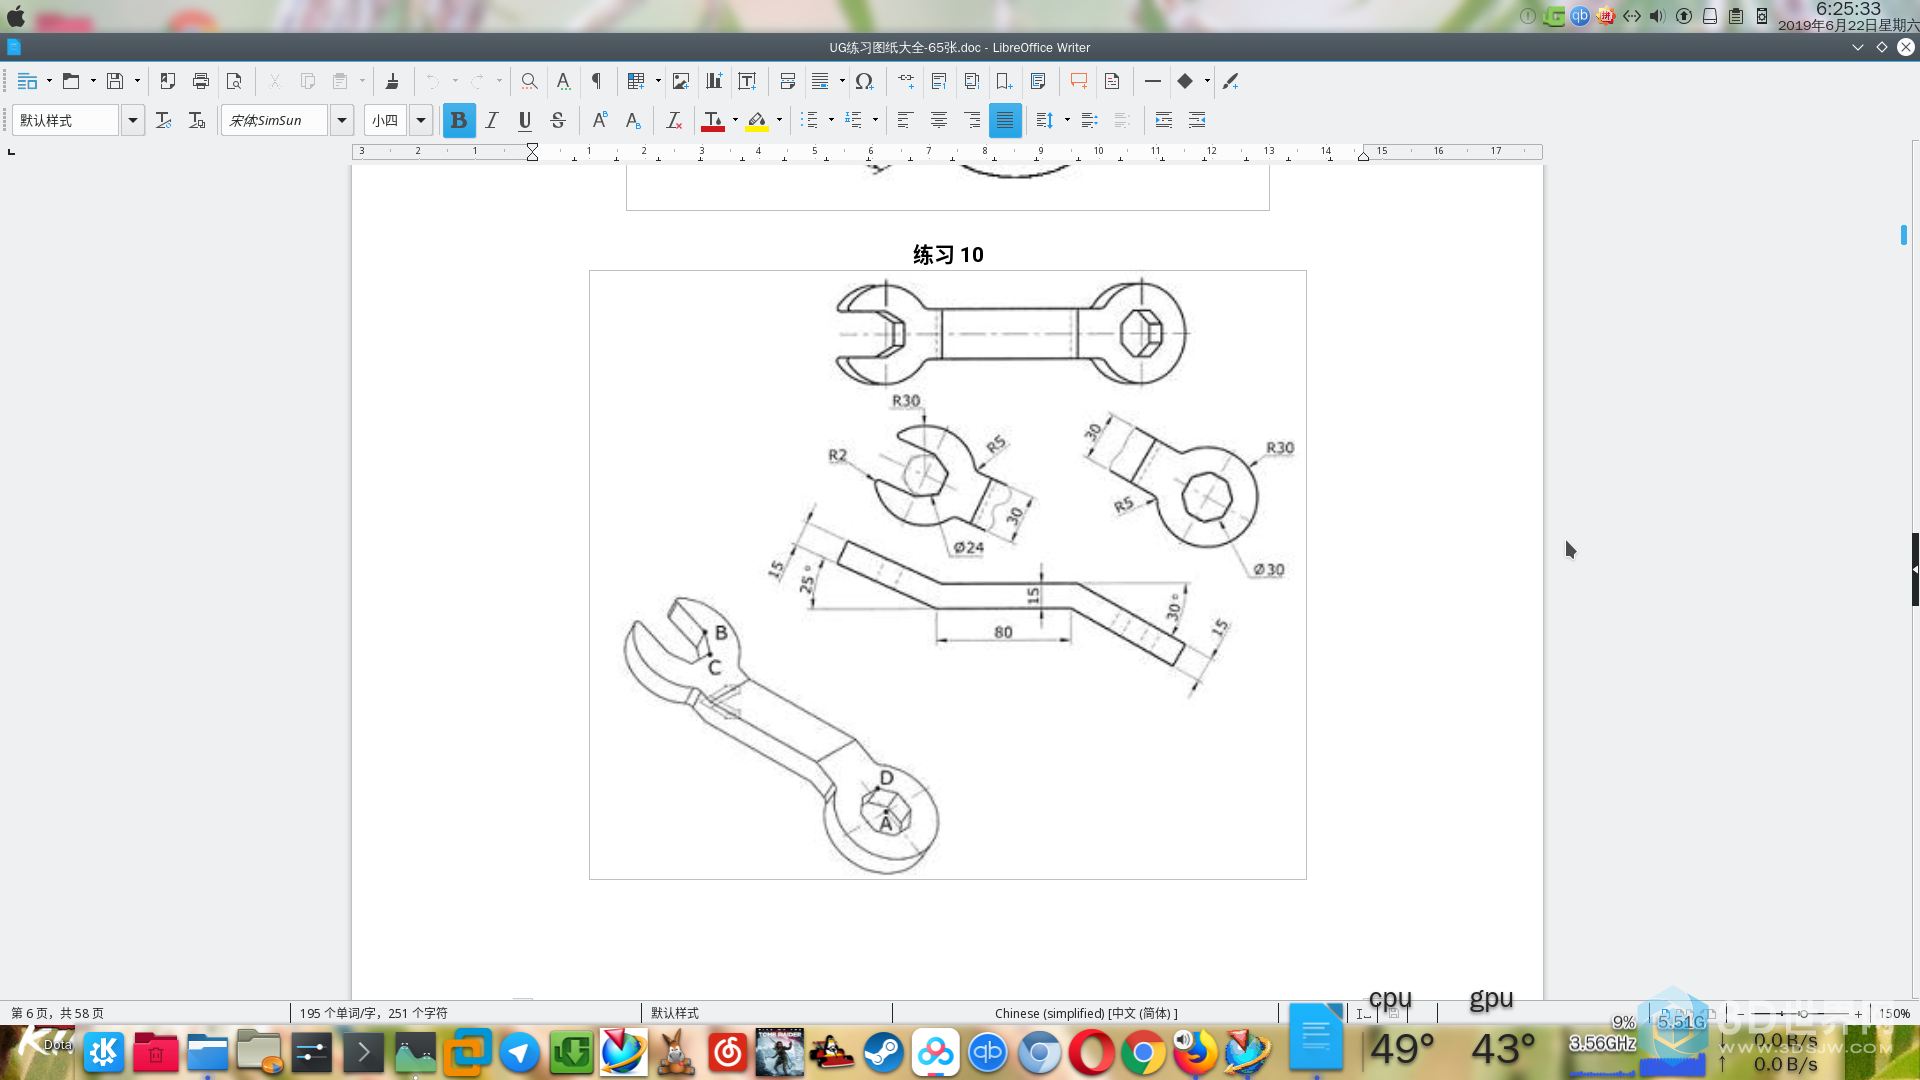The height and width of the screenshot is (1080, 1920).
Task: Insert table icon
Action: [x=636, y=81]
